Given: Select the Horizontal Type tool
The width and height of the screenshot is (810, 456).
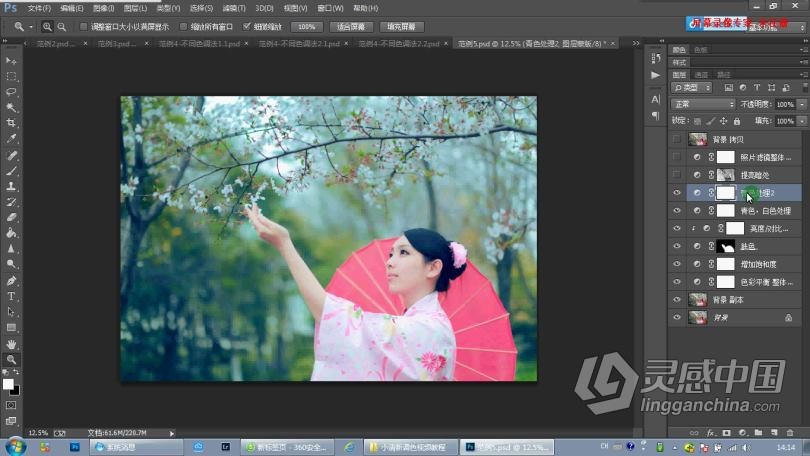Looking at the screenshot, I should coord(11,296).
